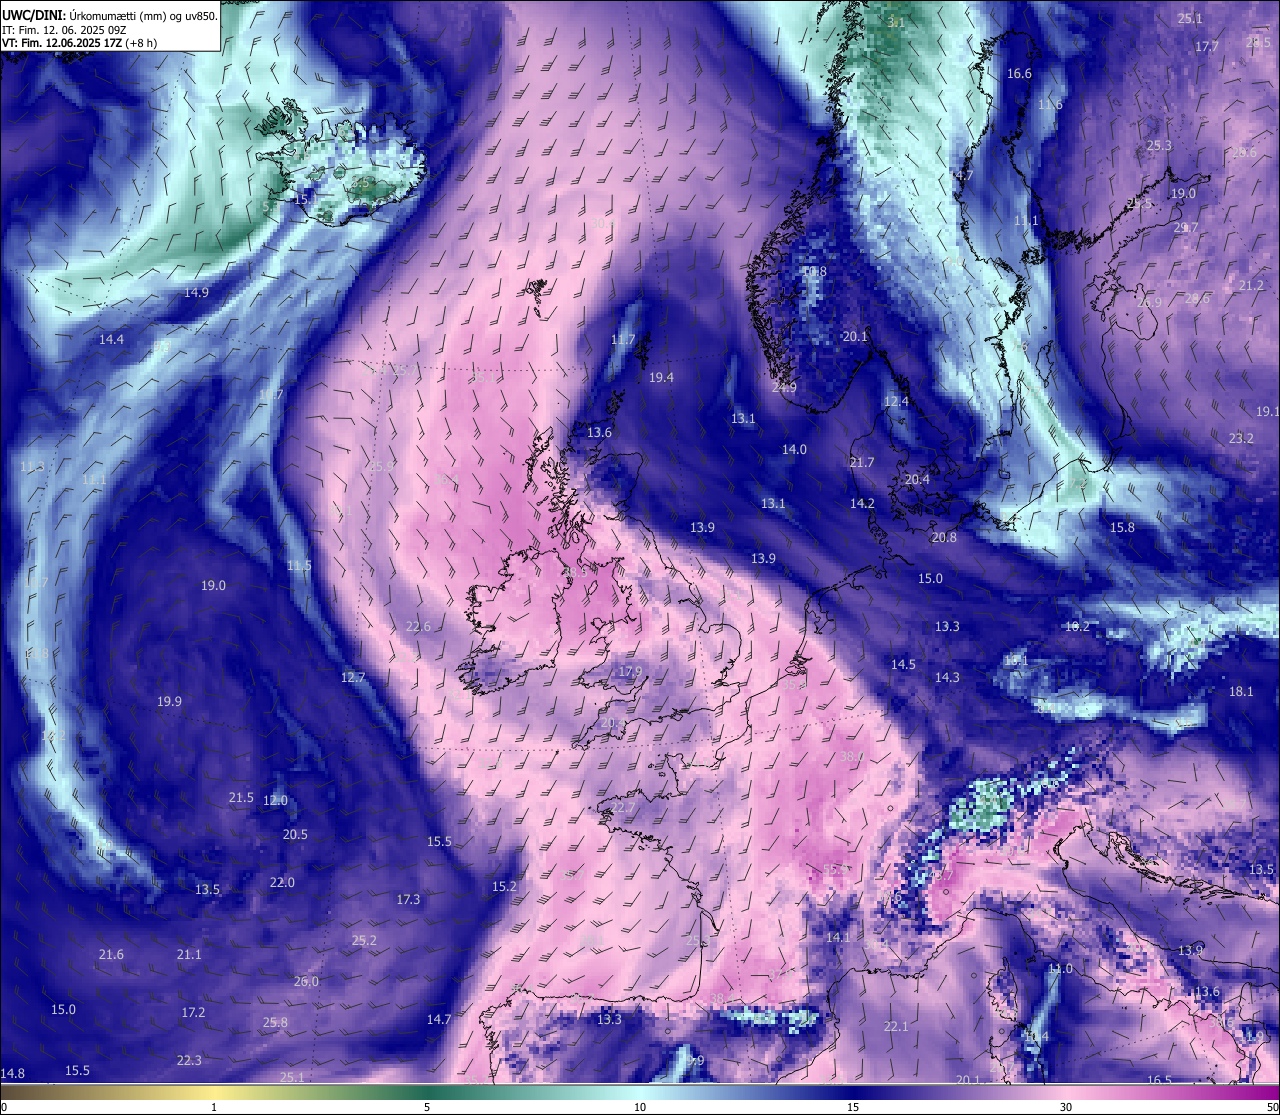Click the map value 14.1 over southern France
Screen dimensions: 1280x1115
(837, 938)
